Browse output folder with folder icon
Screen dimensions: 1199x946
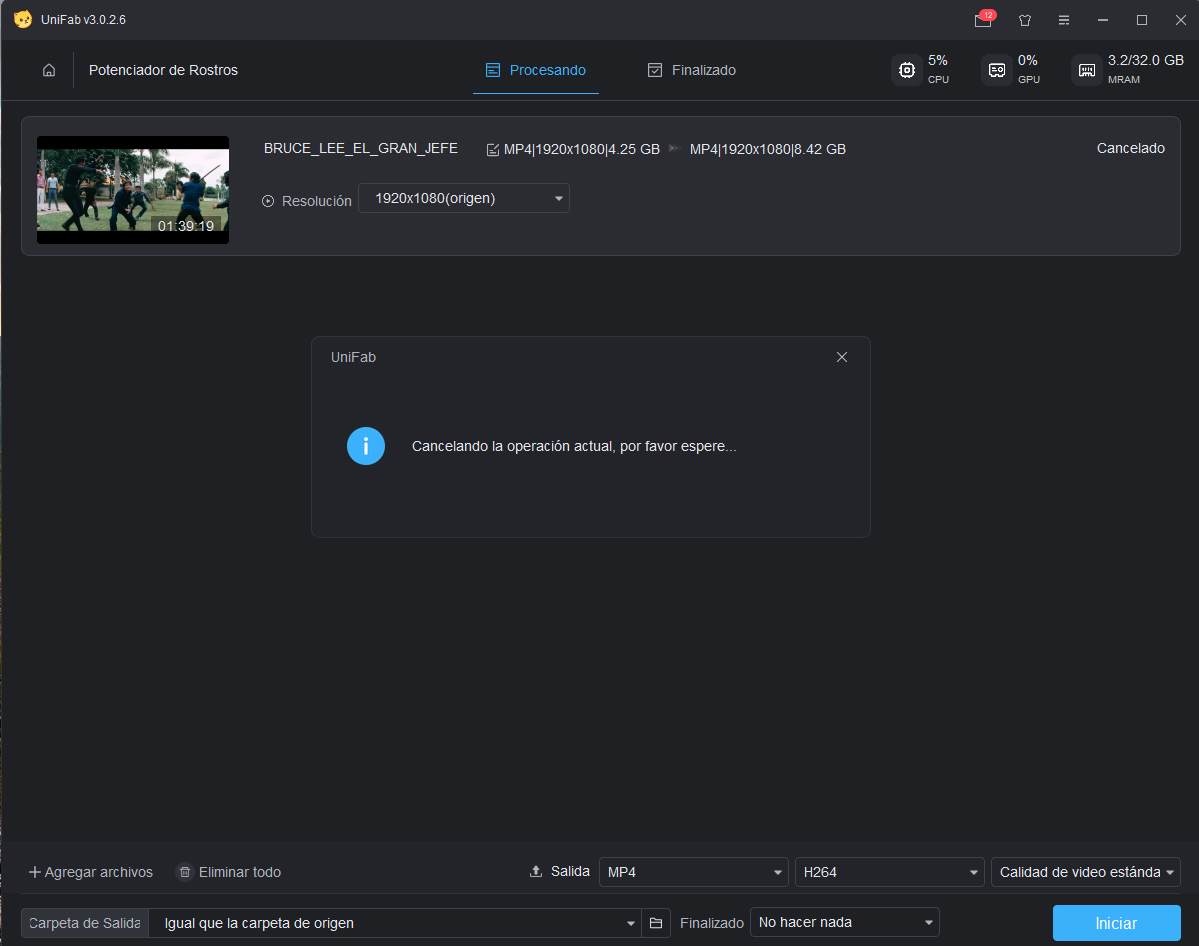[656, 923]
